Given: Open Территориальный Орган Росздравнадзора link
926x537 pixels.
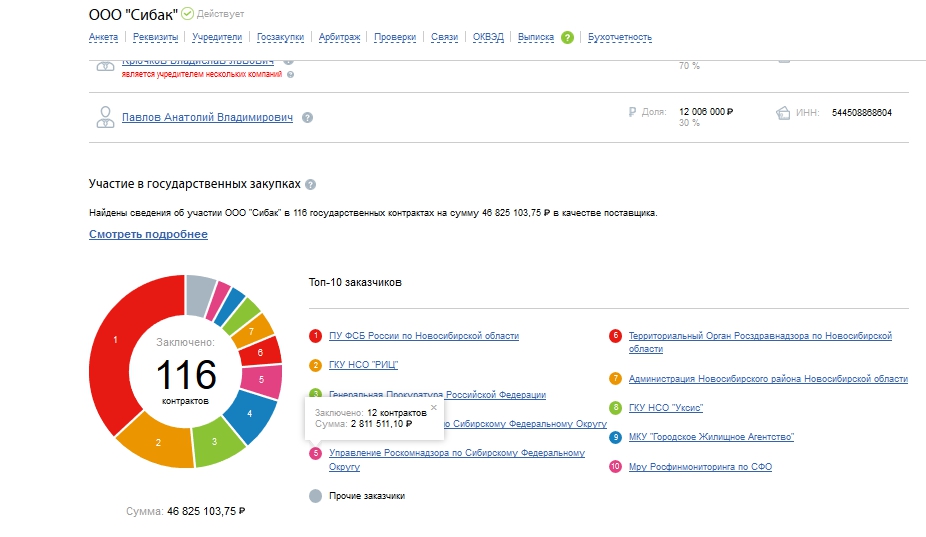Looking at the screenshot, I should tap(760, 342).
